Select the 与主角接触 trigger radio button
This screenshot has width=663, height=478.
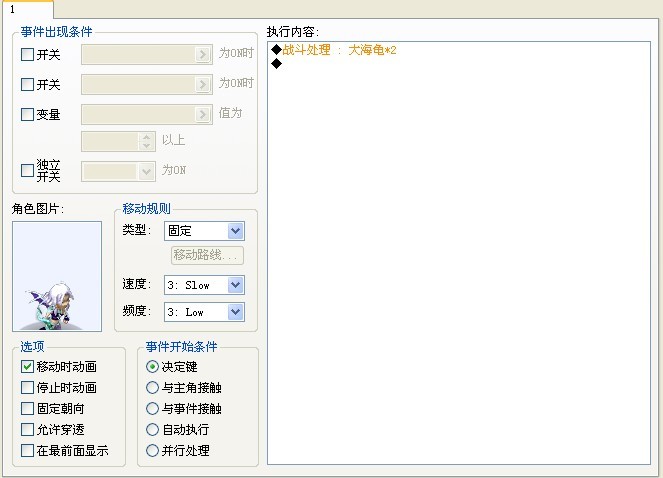click(152, 387)
